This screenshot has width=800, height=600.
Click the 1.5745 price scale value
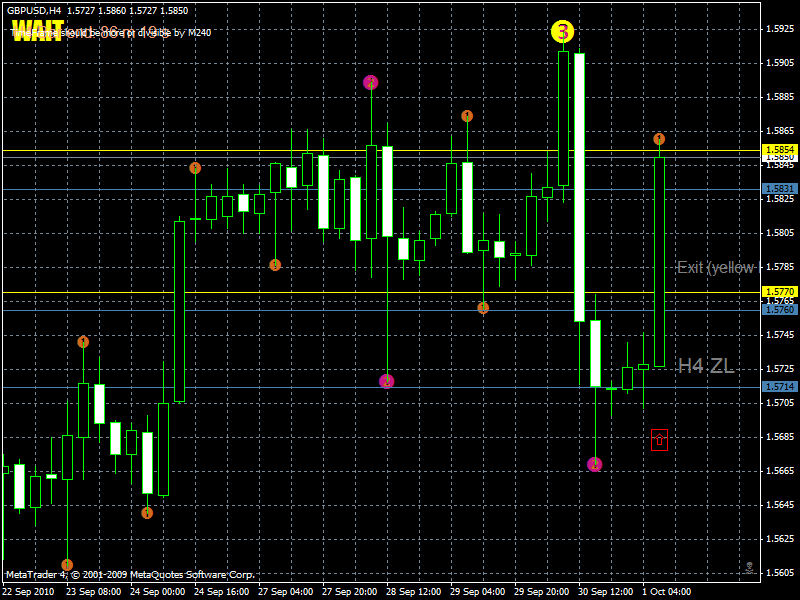coord(780,335)
